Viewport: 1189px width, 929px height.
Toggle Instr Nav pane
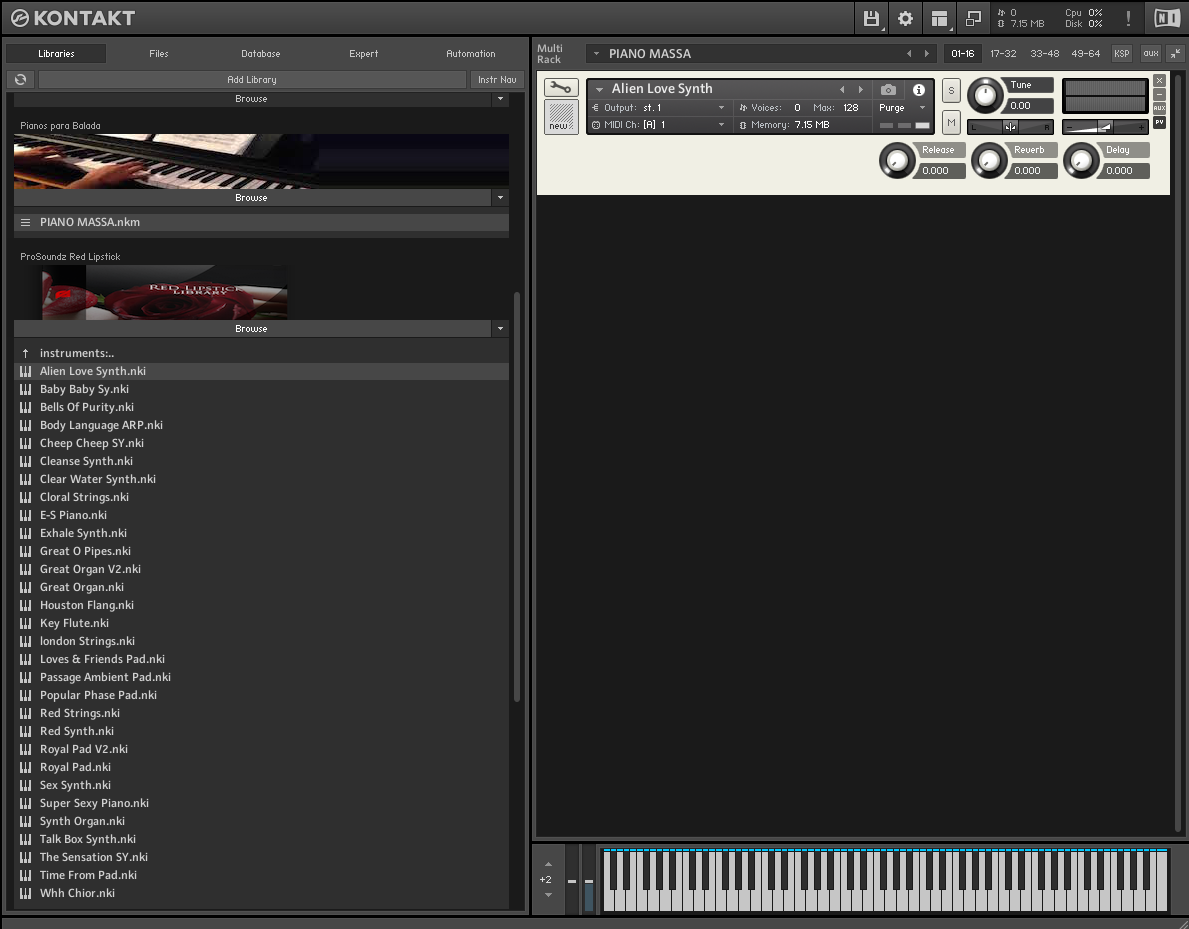pos(497,80)
